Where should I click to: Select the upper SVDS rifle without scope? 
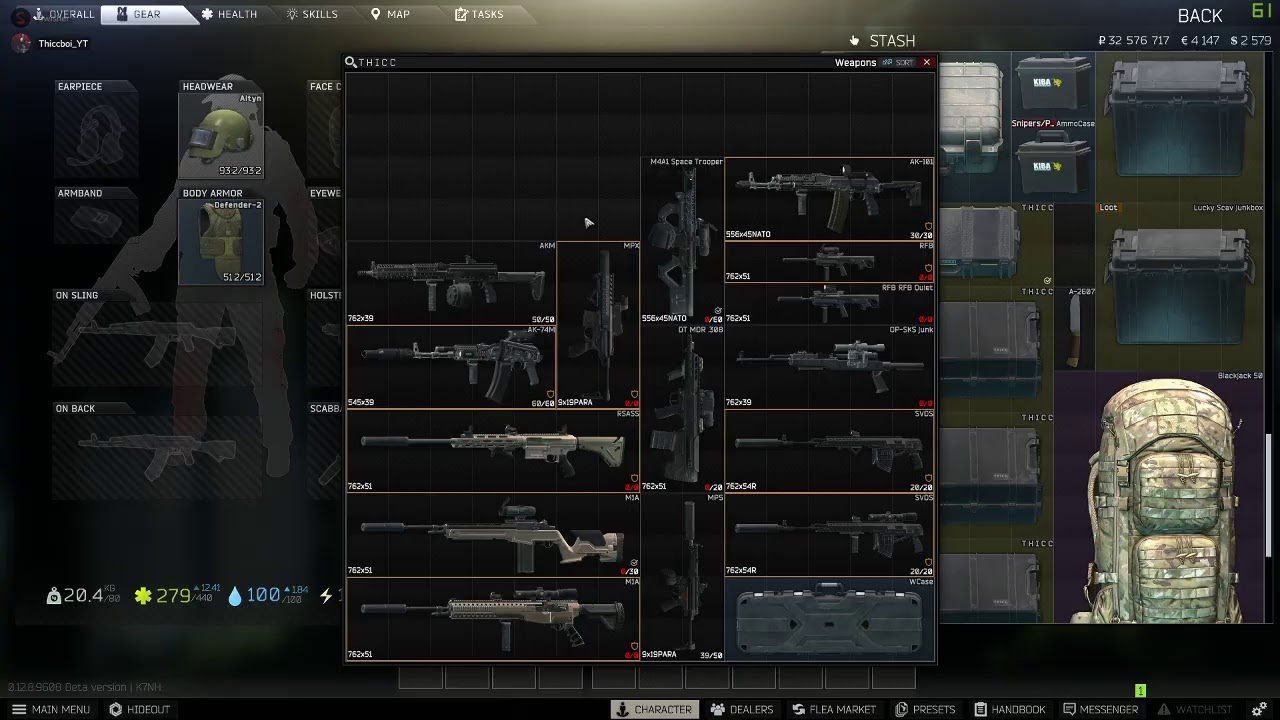(x=829, y=450)
